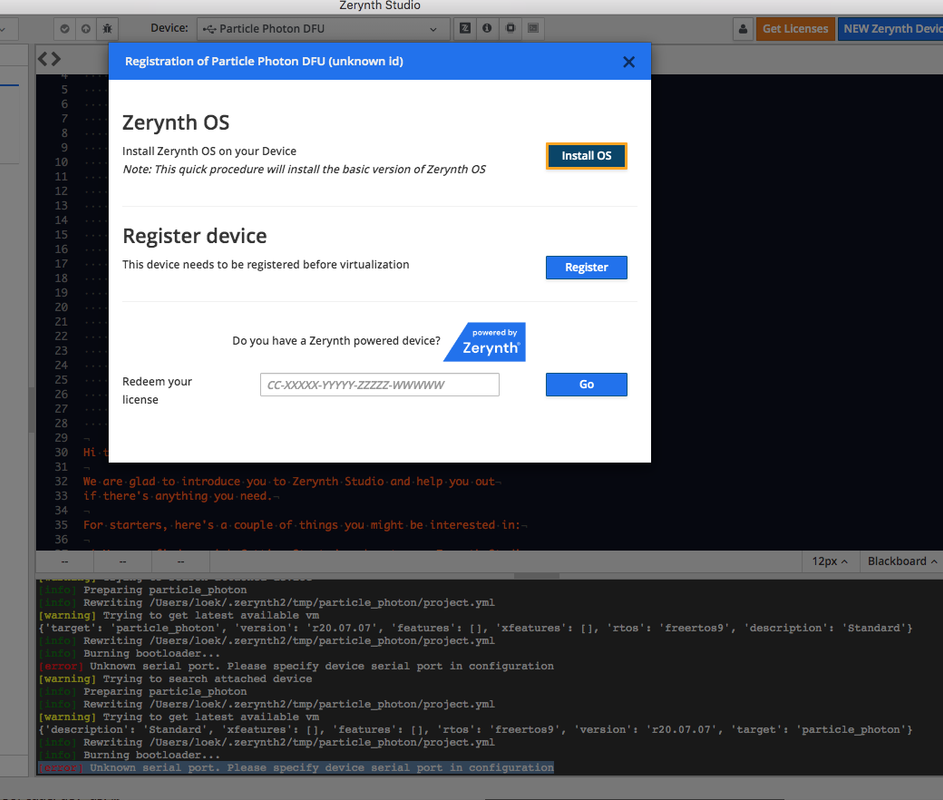Open the Blackboard theme selector
This screenshot has height=800, width=943.
tap(902, 561)
